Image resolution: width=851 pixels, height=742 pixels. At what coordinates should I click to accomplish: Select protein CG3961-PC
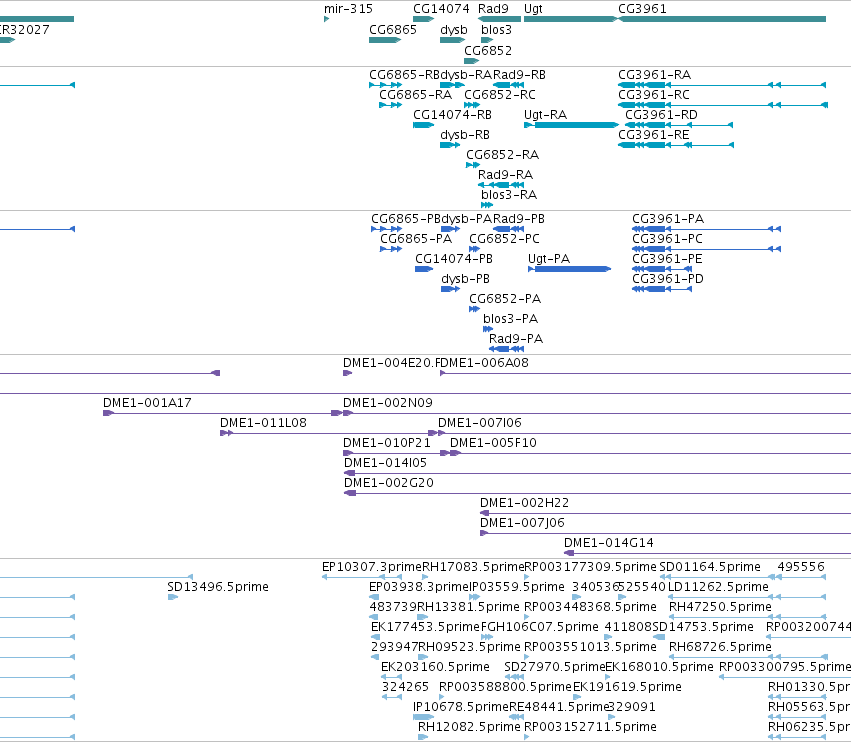[x=667, y=239]
